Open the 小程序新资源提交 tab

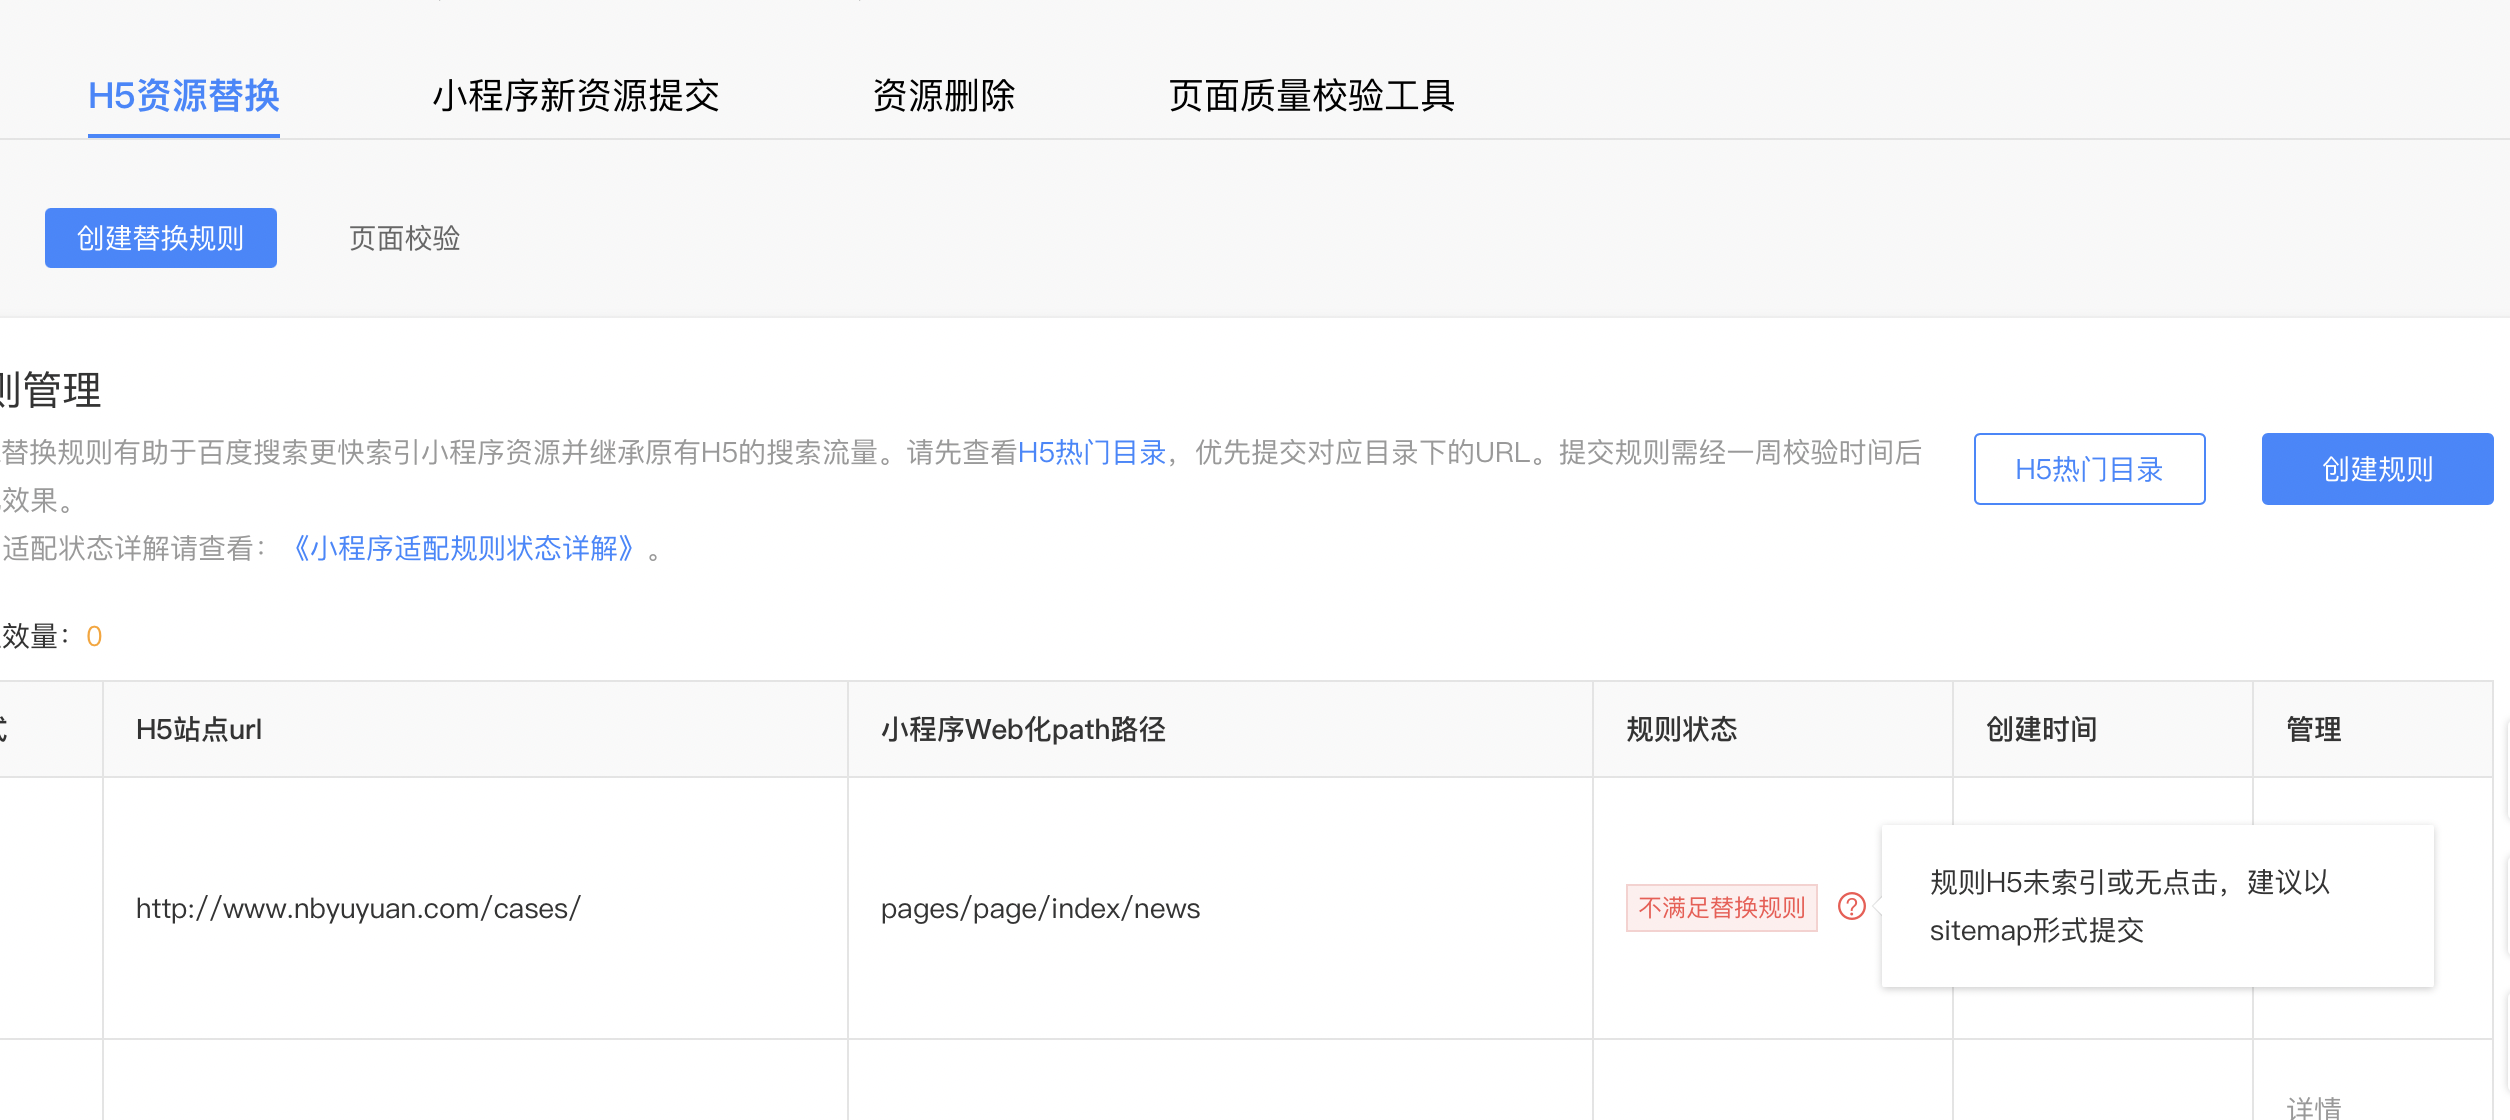576,96
